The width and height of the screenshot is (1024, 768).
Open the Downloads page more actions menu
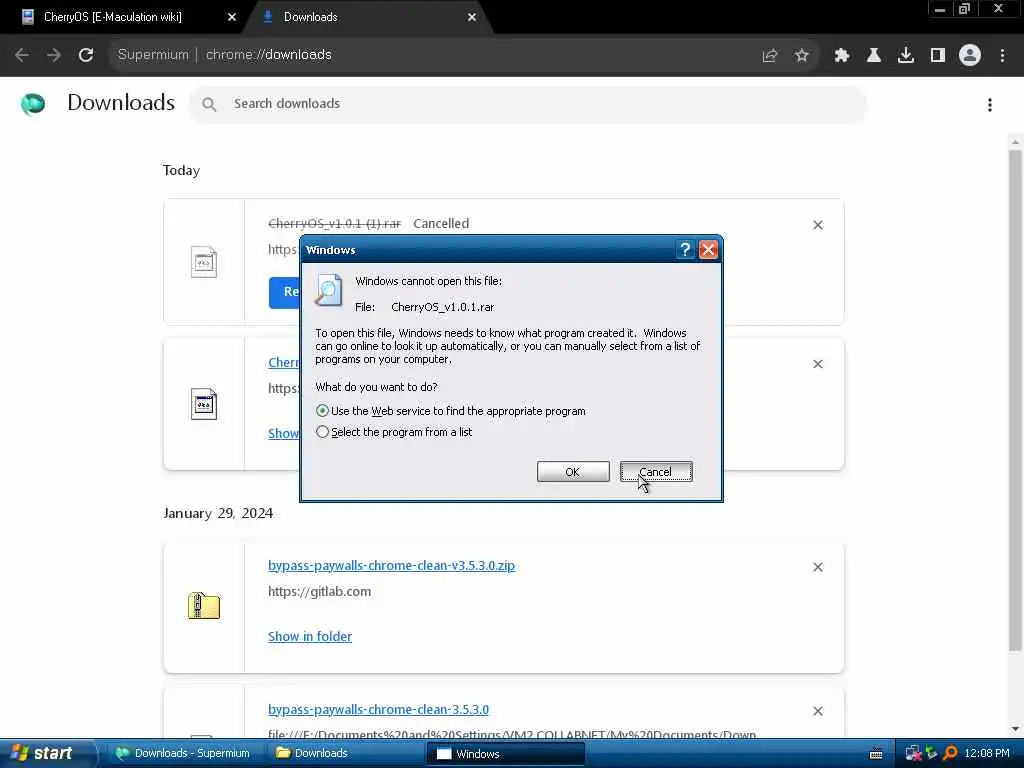pyautogui.click(x=990, y=105)
